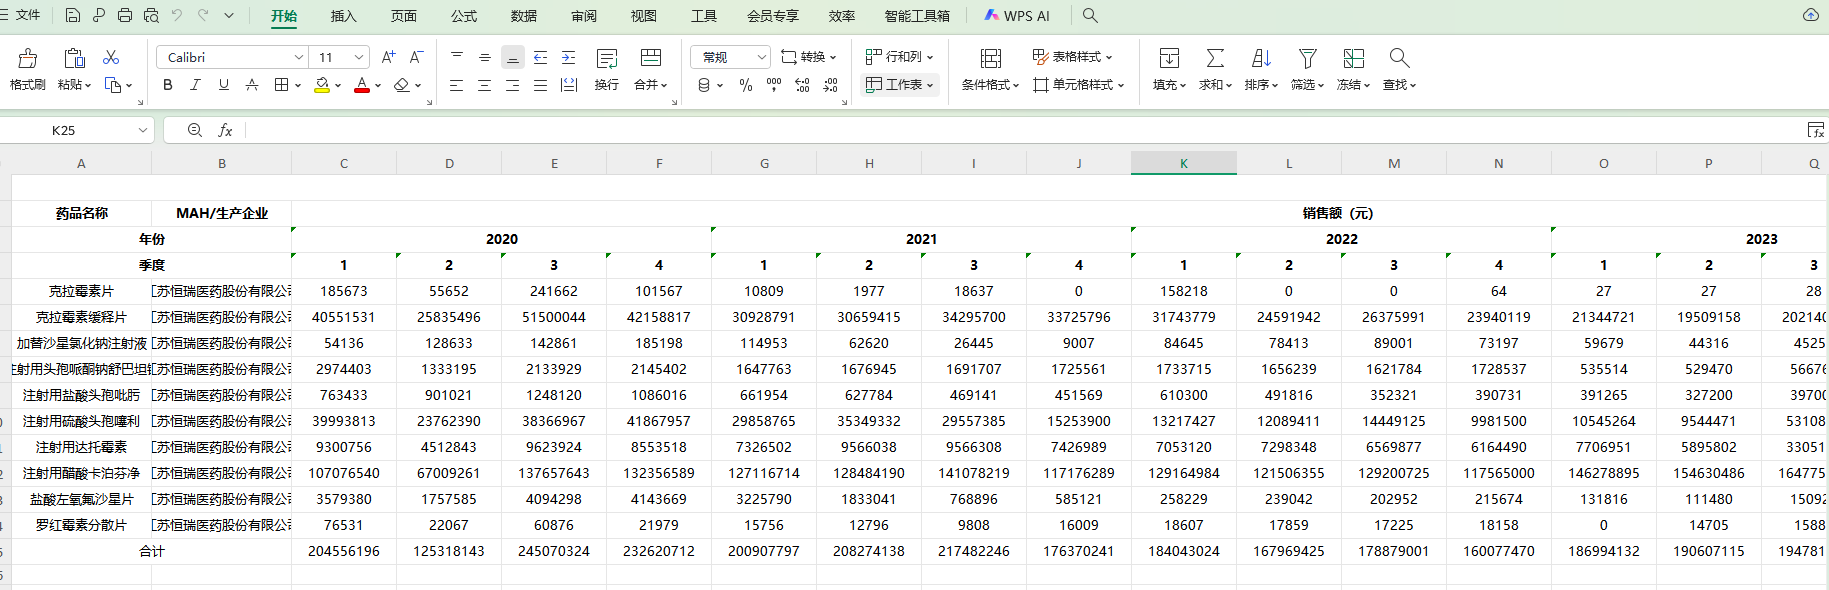Click the increase font size icon
Image resolution: width=1829 pixels, height=590 pixels.
point(389,57)
